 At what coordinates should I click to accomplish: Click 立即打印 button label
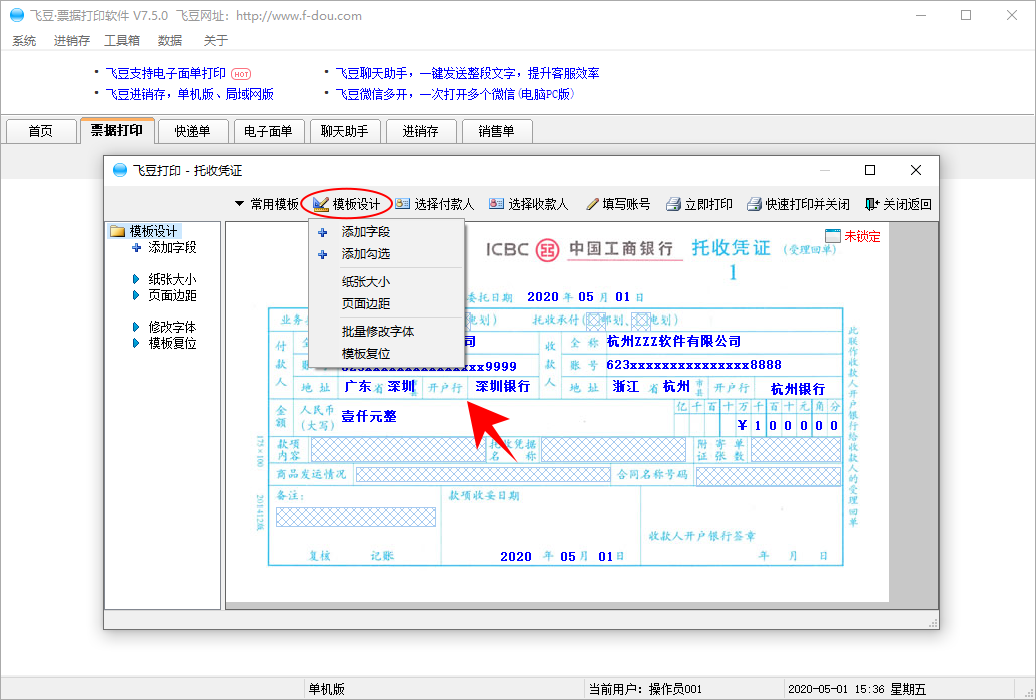pos(708,204)
